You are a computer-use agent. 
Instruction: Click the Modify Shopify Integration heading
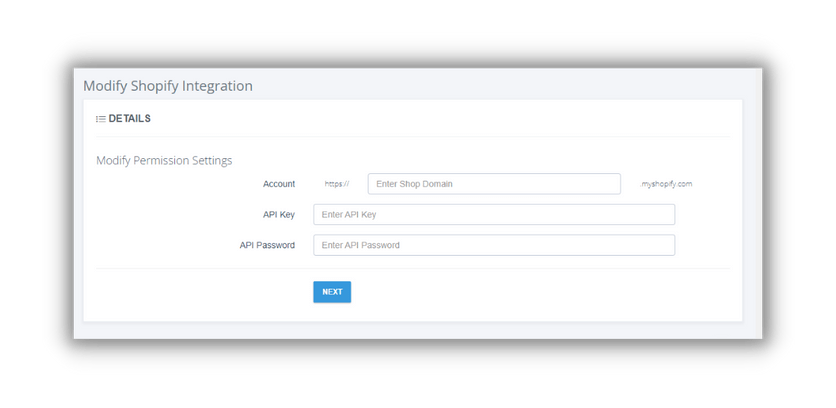coord(168,86)
